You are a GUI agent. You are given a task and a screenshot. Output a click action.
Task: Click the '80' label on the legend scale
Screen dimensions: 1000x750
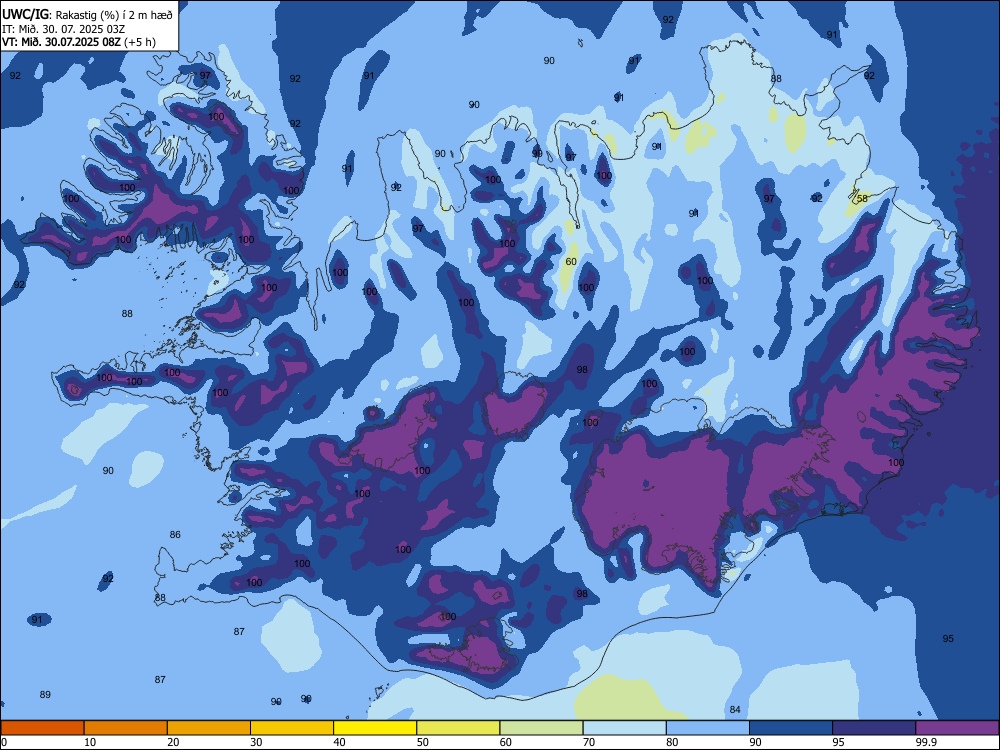(x=672, y=742)
